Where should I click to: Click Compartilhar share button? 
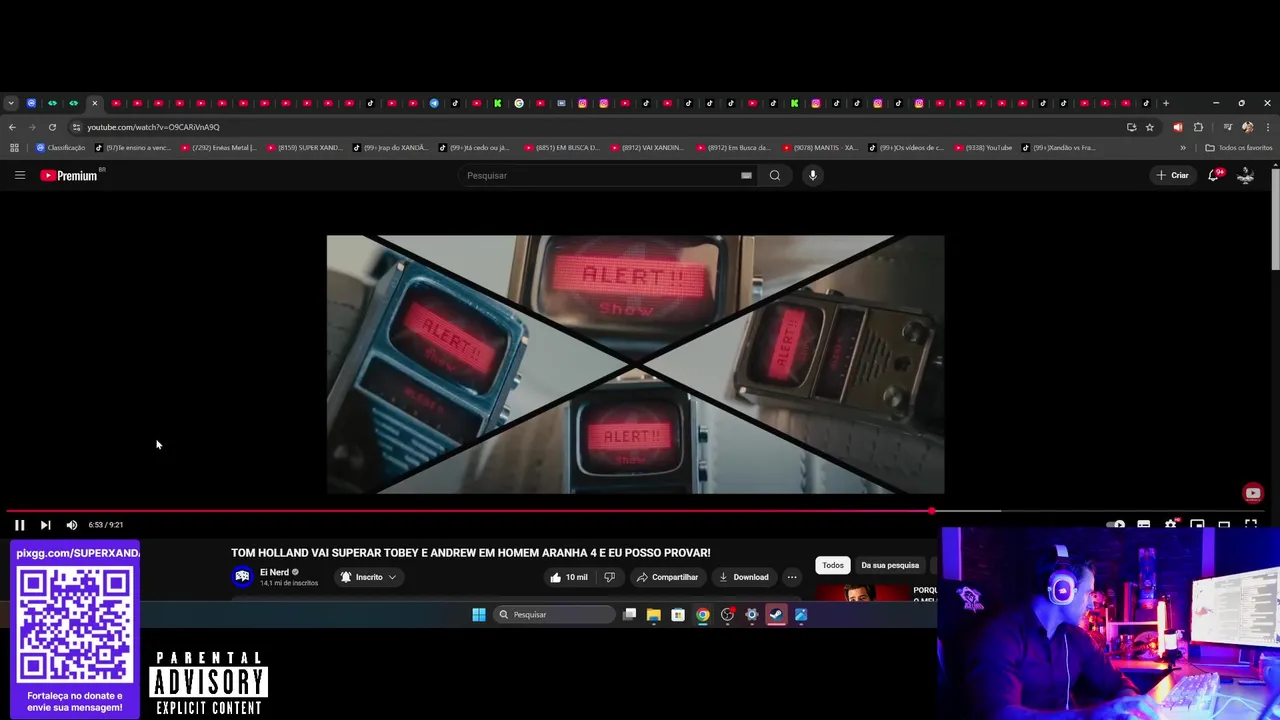click(667, 577)
